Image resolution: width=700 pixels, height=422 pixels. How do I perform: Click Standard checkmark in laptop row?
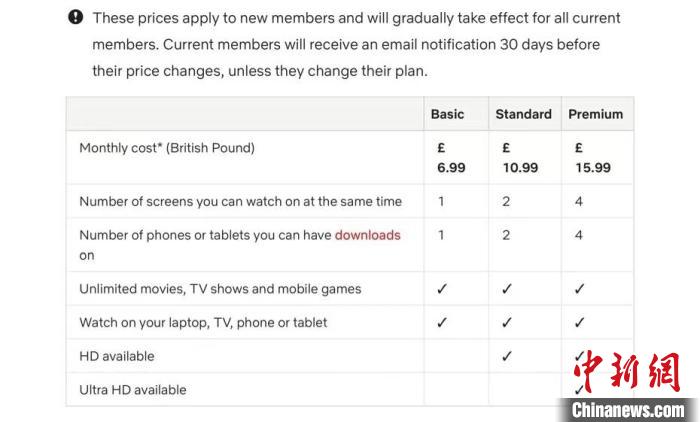point(506,323)
